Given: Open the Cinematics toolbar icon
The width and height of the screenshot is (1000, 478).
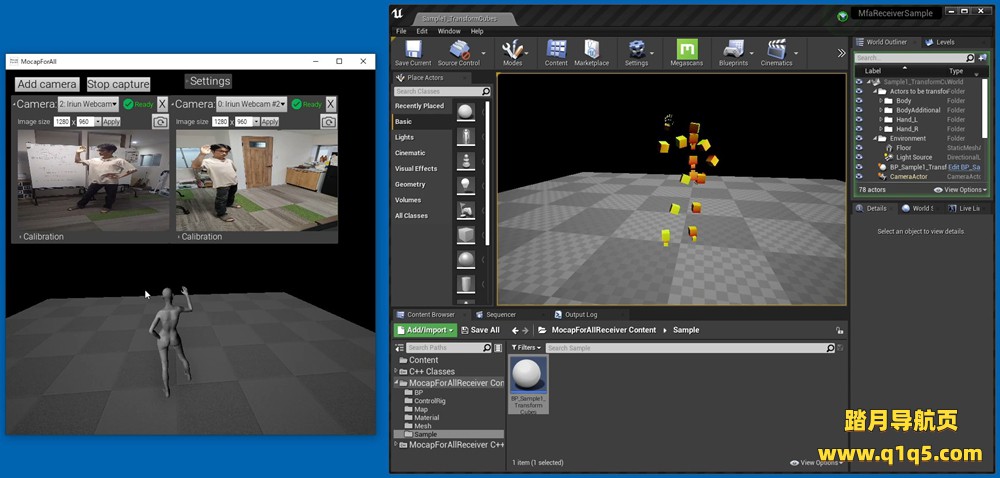Looking at the screenshot, I should [x=776, y=51].
